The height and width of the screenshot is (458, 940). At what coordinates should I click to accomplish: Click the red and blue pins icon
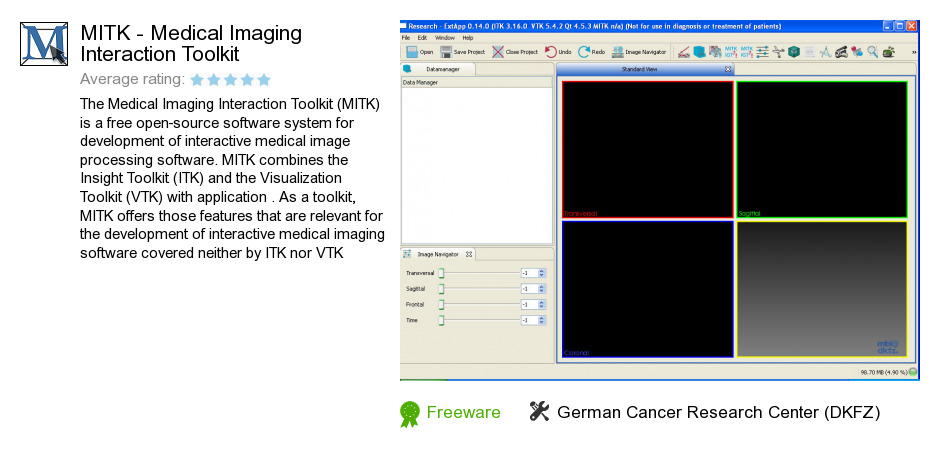857,52
